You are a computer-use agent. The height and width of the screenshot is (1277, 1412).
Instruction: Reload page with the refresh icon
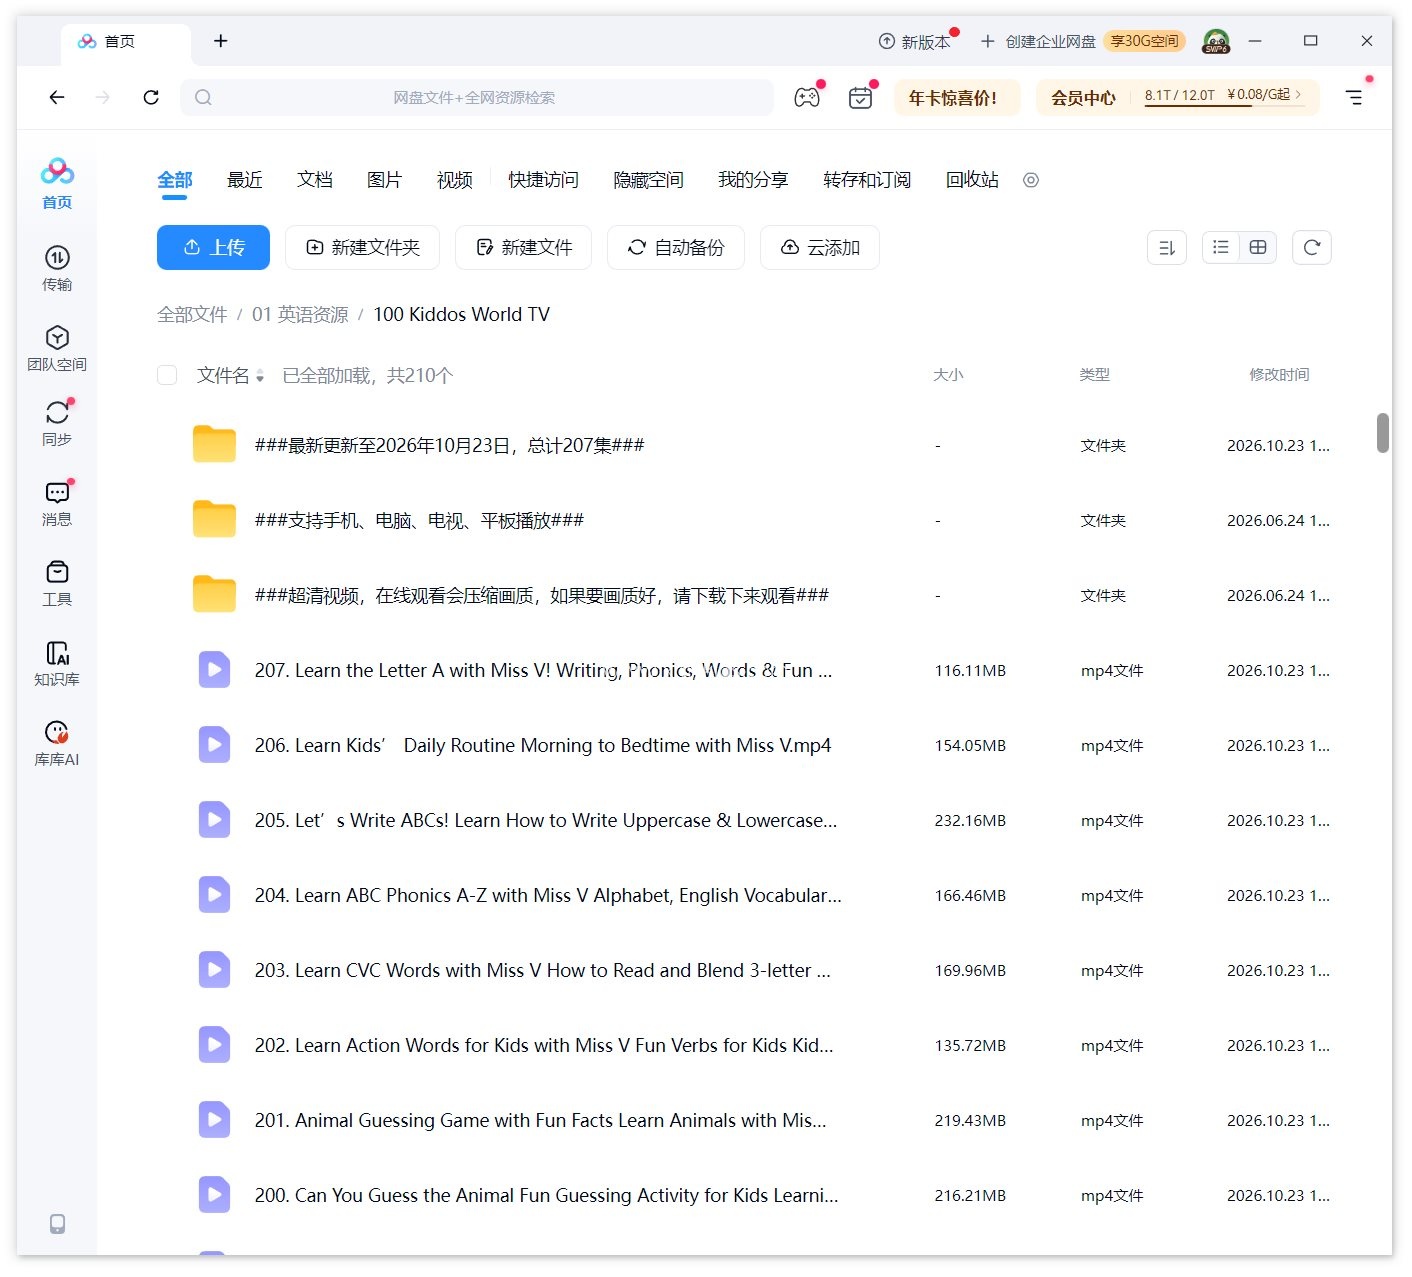[x=151, y=97]
